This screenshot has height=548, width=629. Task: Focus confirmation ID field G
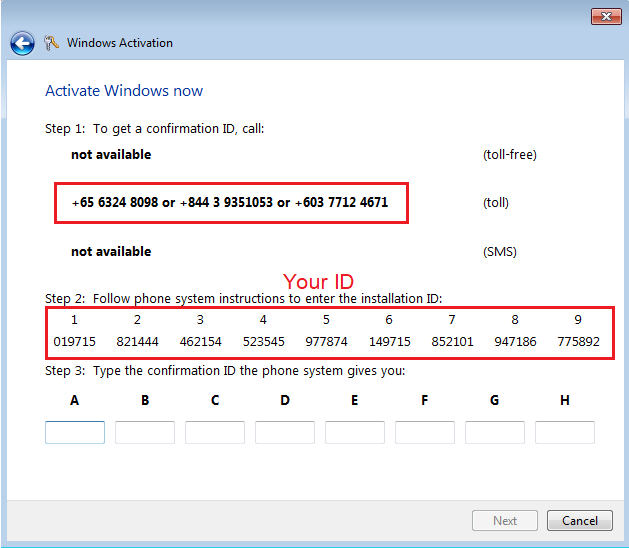[495, 432]
